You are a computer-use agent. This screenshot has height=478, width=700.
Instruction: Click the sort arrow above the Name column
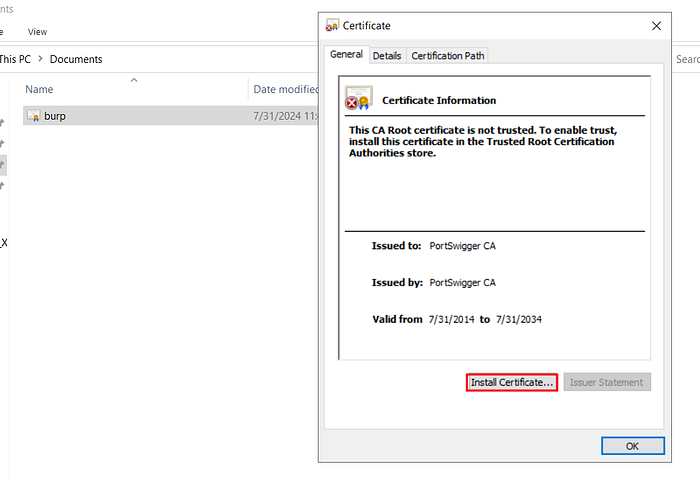point(134,80)
